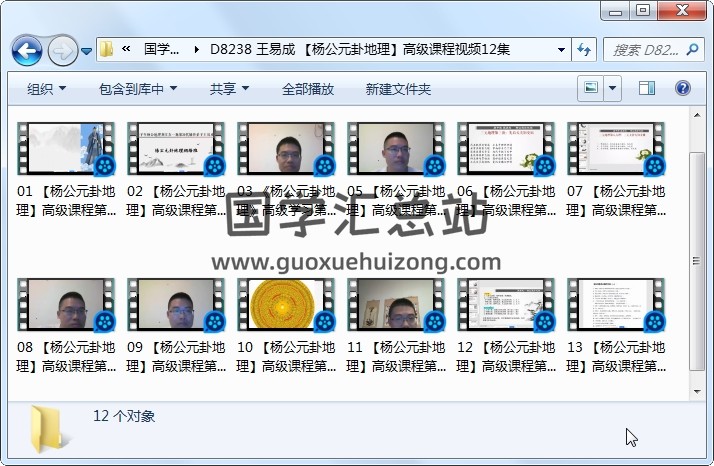Viewport: 714px width, 466px height.
Task: Open the 包含到库中 menu
Action: tap(138, 89)
